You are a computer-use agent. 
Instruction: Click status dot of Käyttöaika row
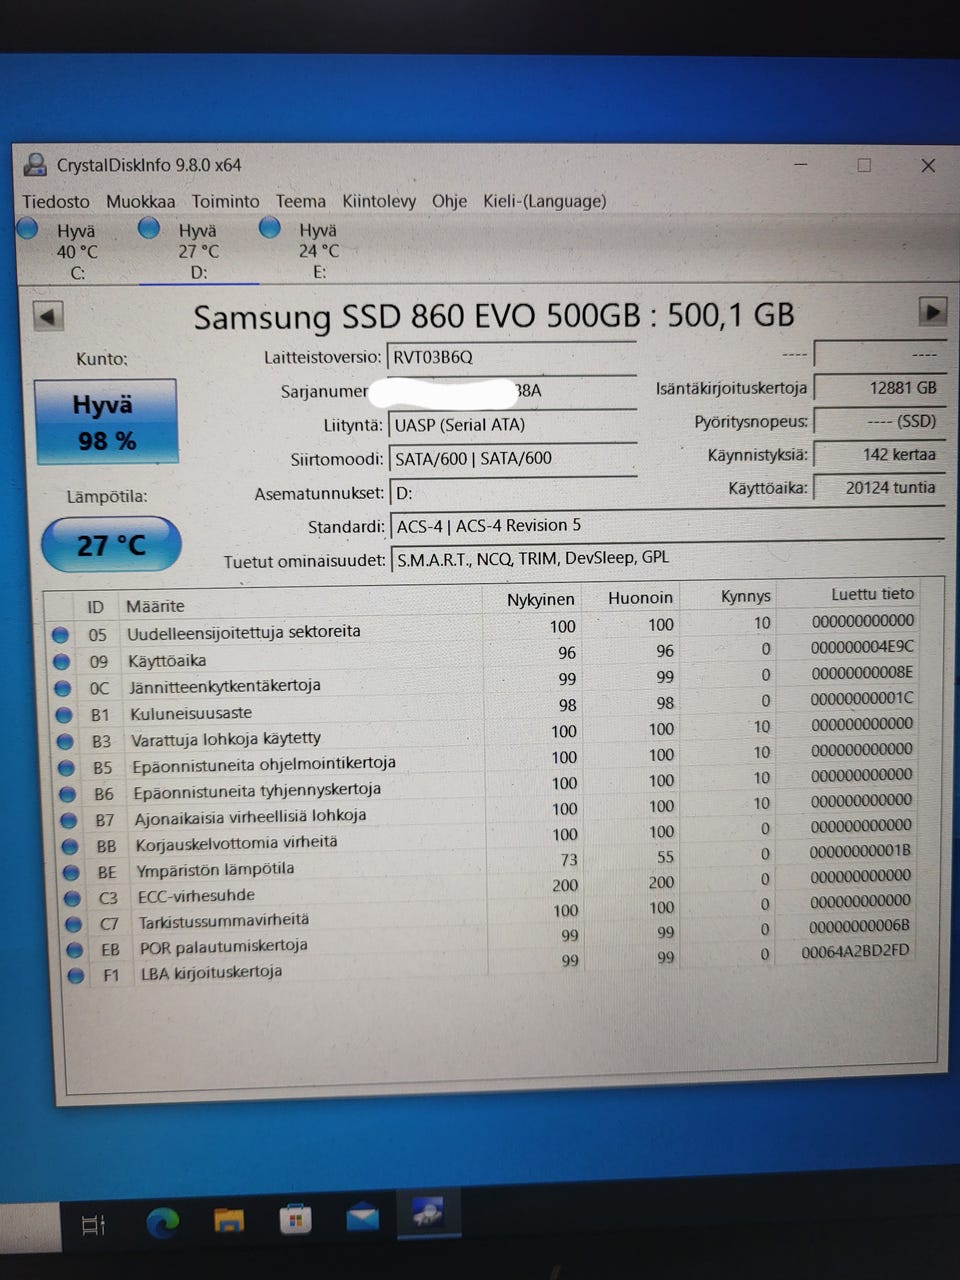pyautogui.click(x=61, y=662)
